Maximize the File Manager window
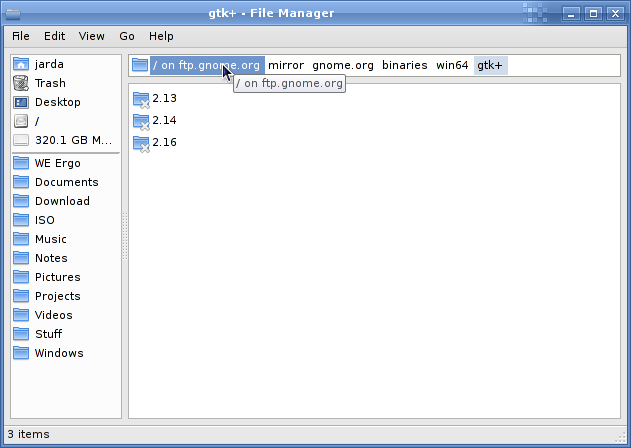Viewport: 631px width, 448px height. [x=593, y=14]
